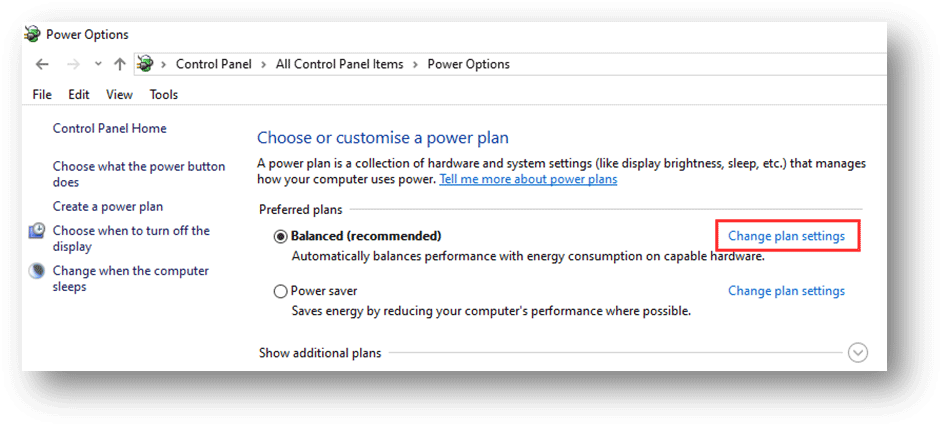Open the File menu
The height and width of the screenshot is (426, 942).
[x=42, y=95]
